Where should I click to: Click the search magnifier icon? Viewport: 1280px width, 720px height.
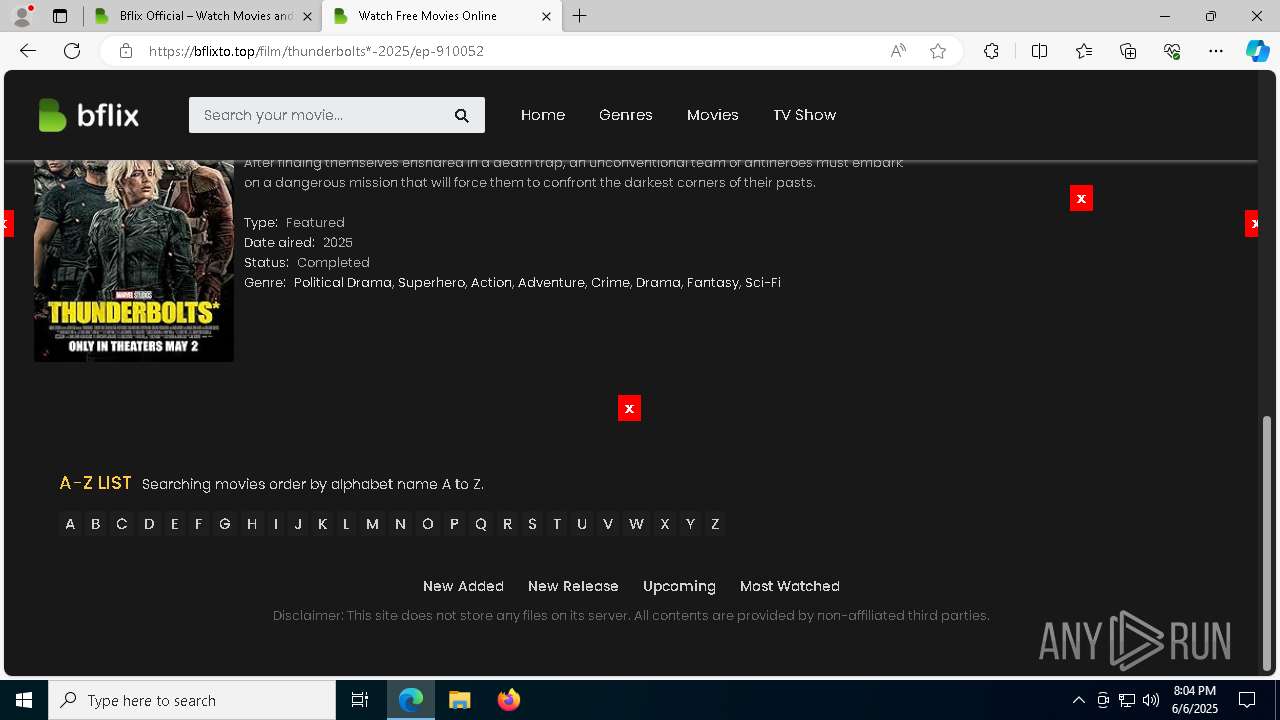(x=462, y=115)
